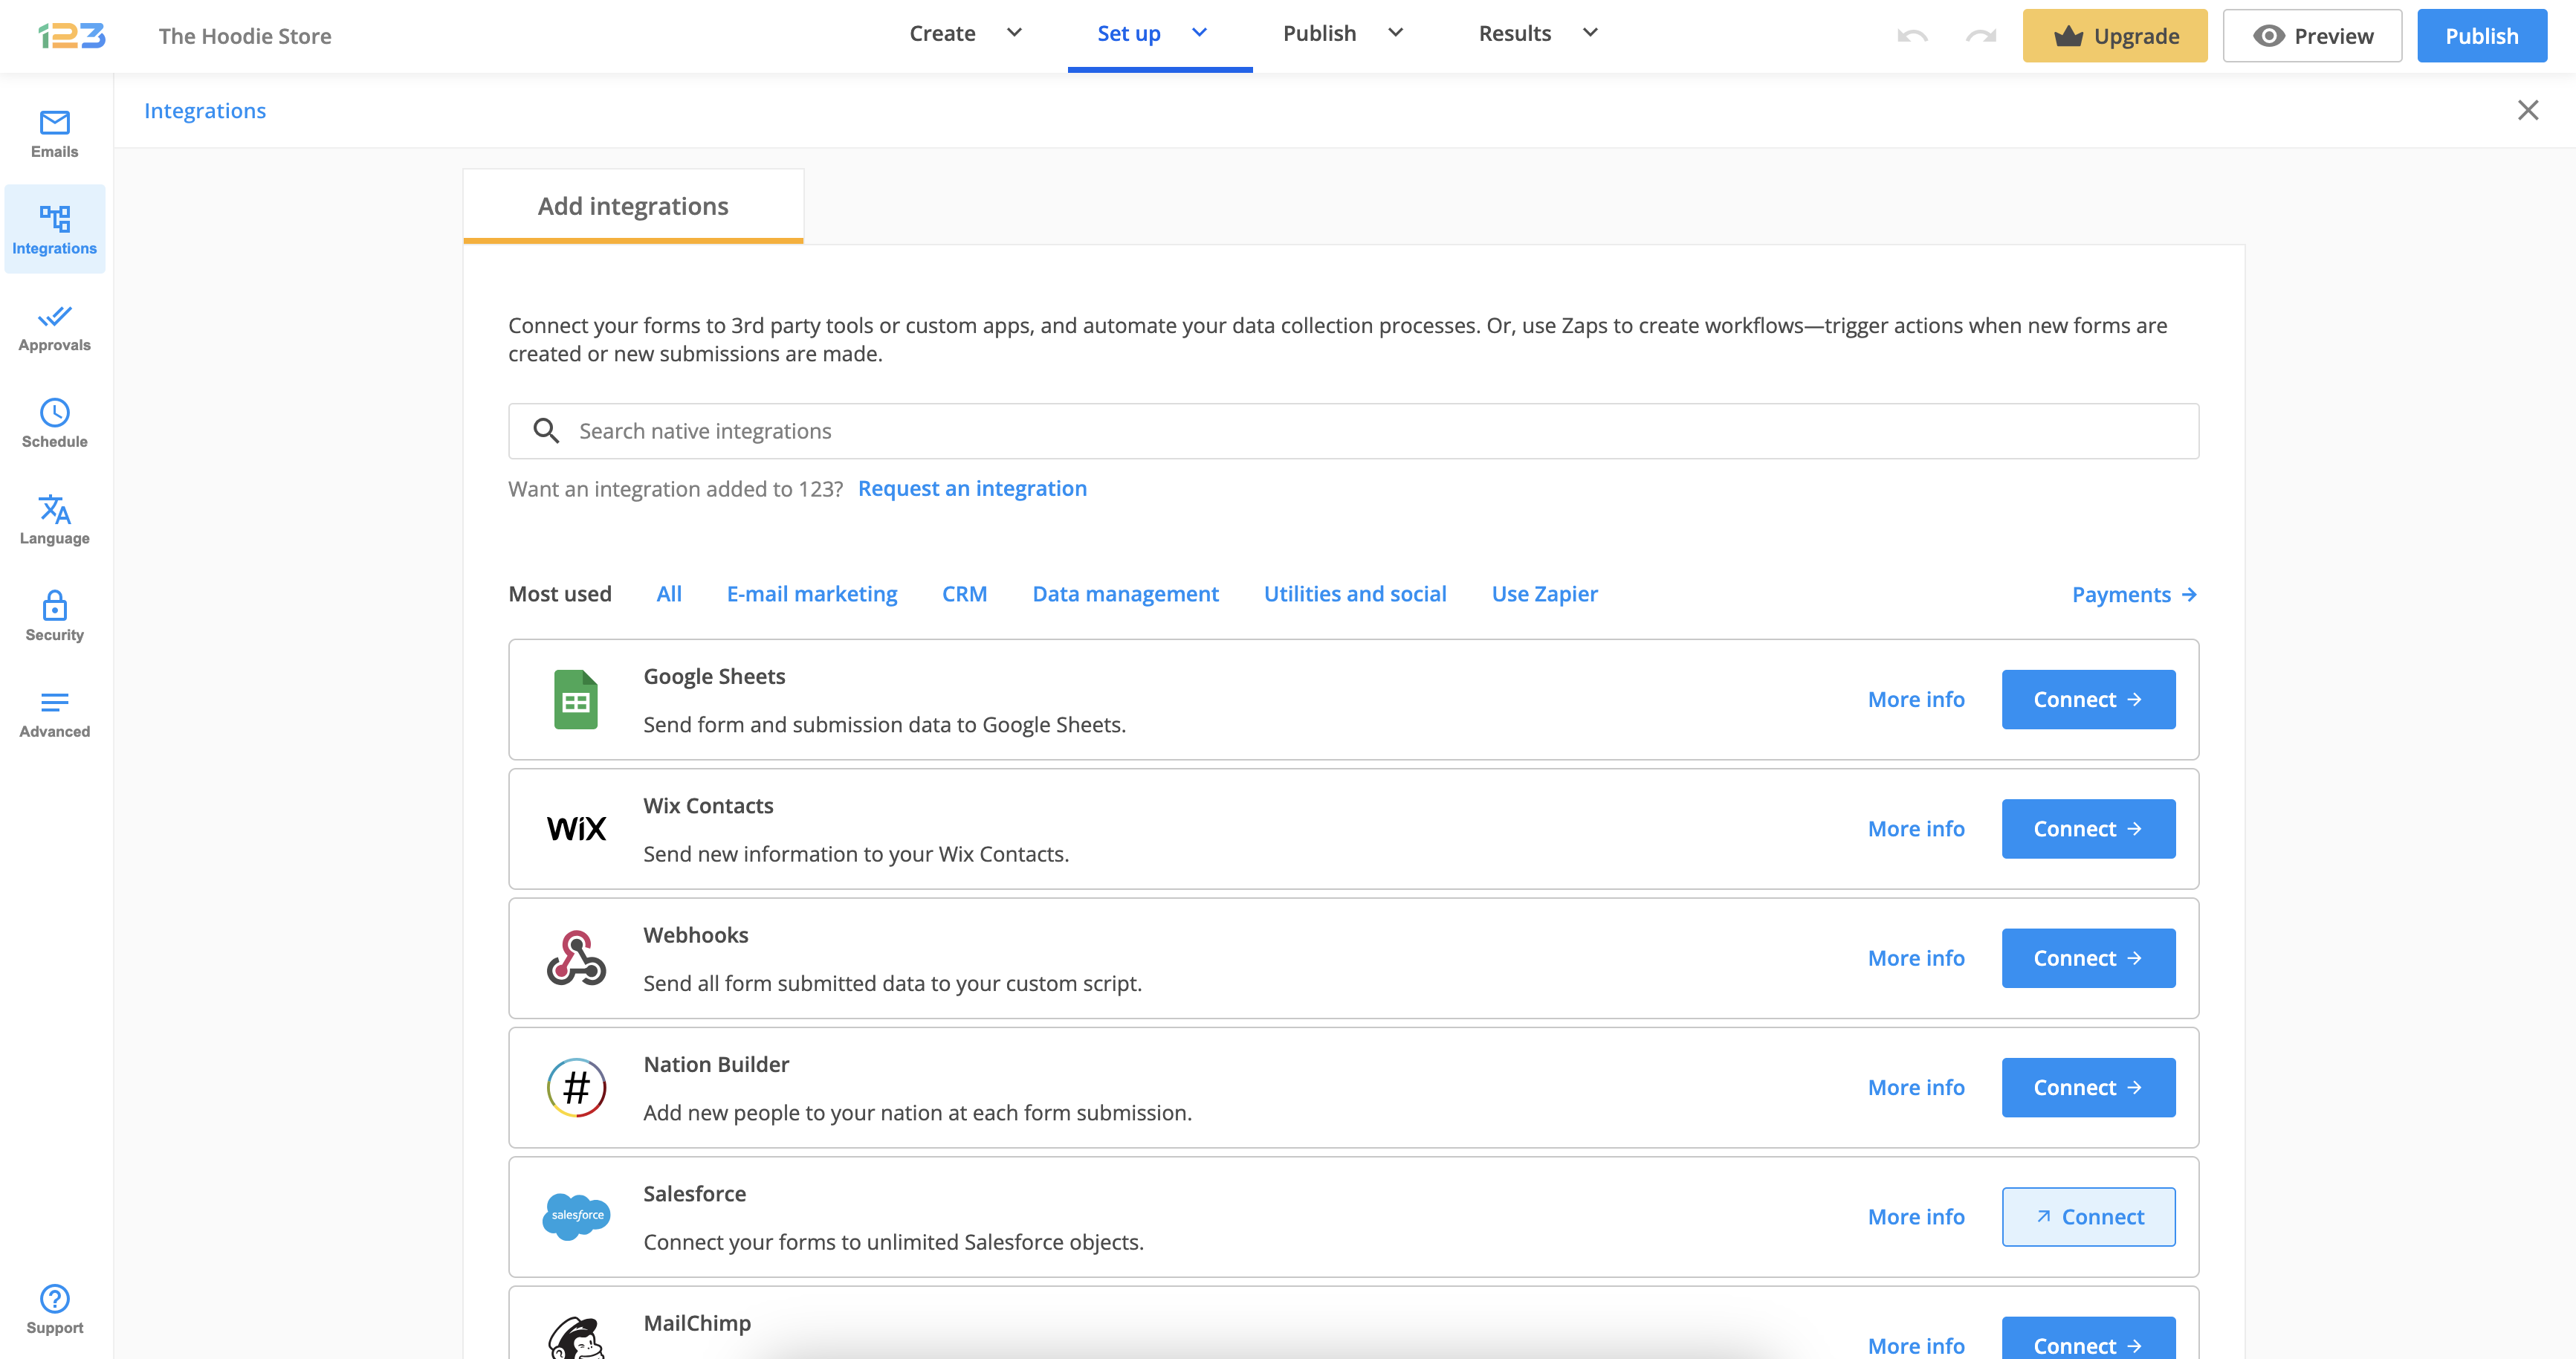
Task: Expand the Publish dropdown in navigation
Action: 1342,33
